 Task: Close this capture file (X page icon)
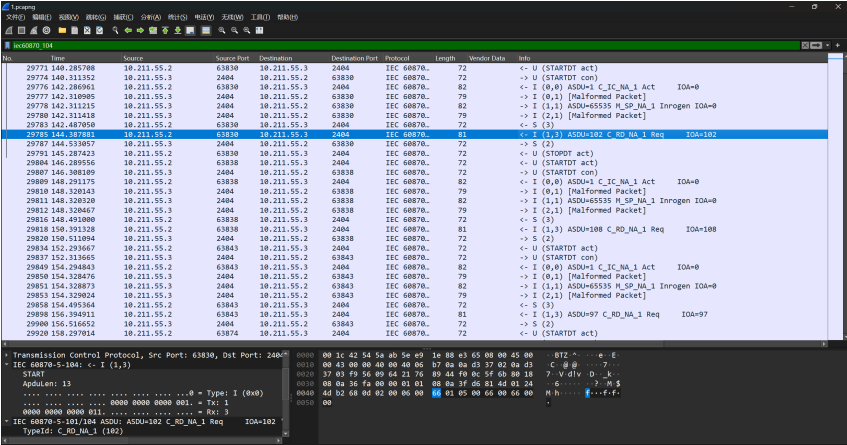click(x=87, y=30)
